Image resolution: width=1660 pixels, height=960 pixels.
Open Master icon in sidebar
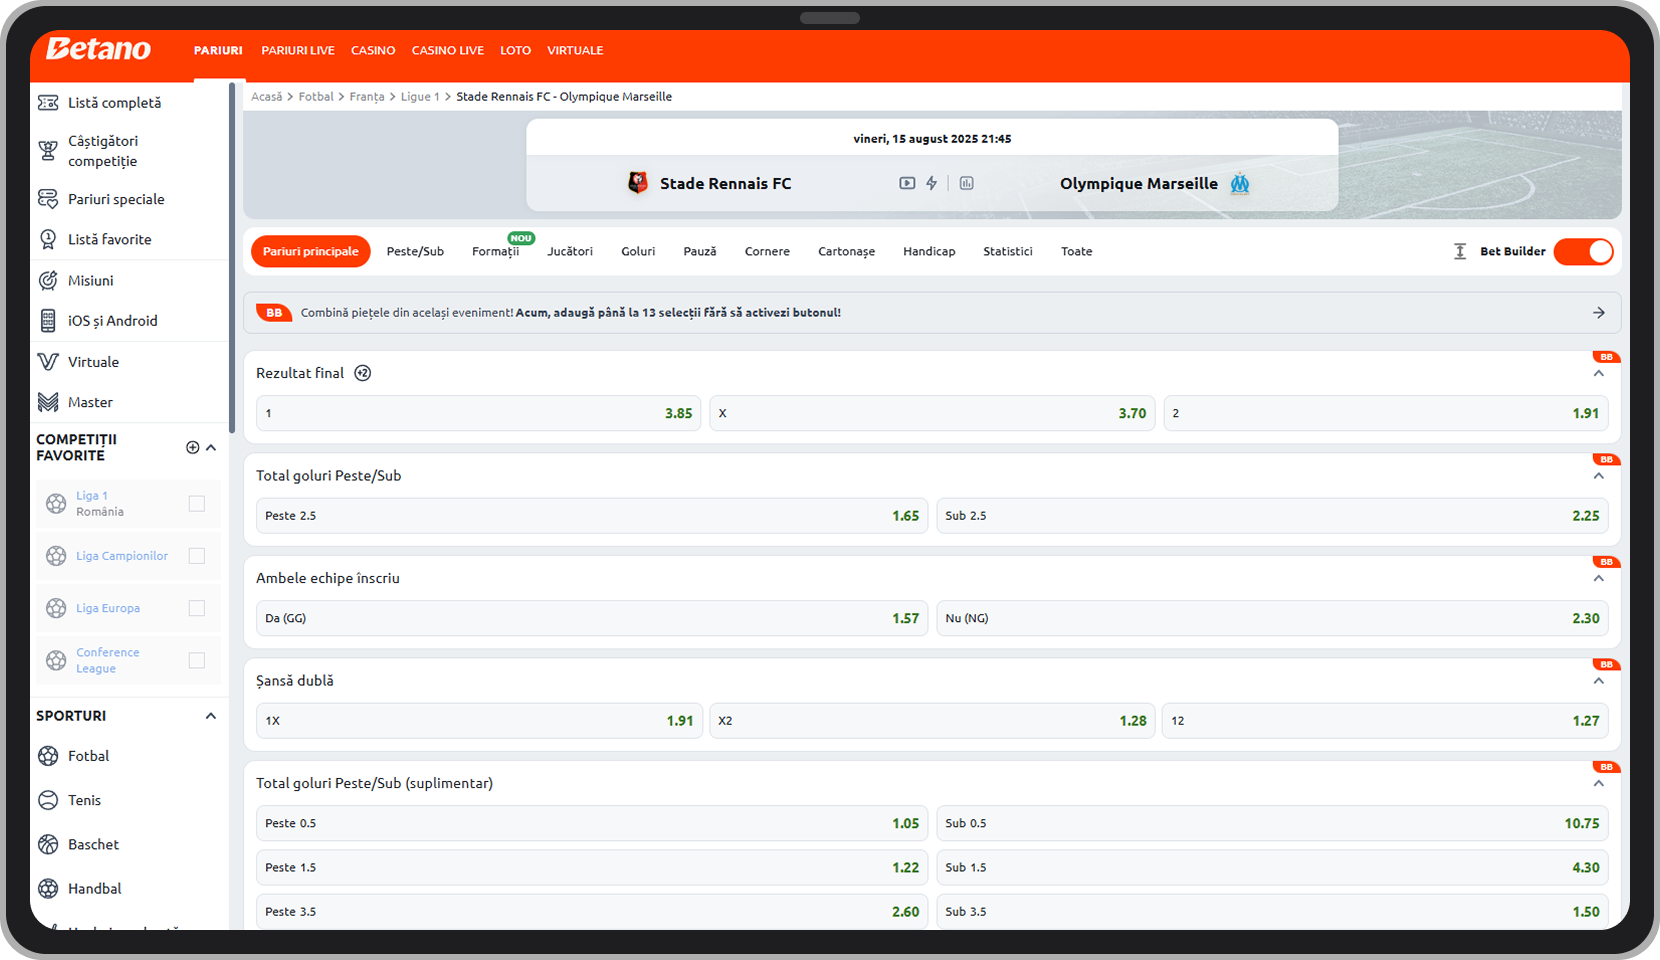click(x=48, y=402)
